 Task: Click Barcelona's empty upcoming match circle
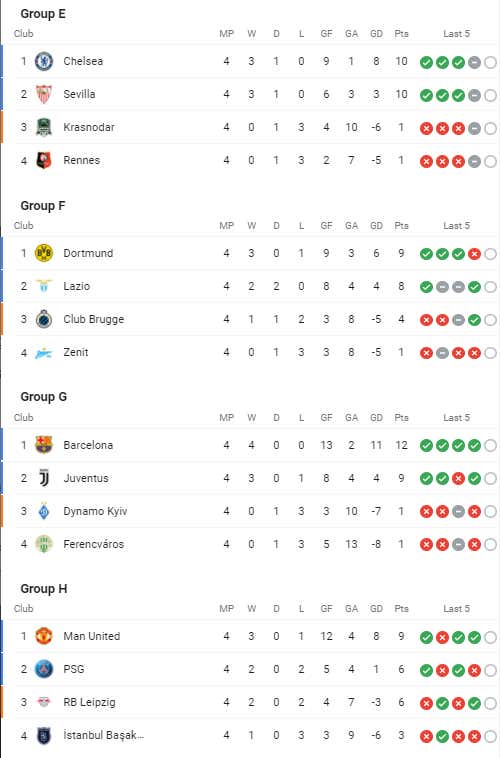(490, 446)
